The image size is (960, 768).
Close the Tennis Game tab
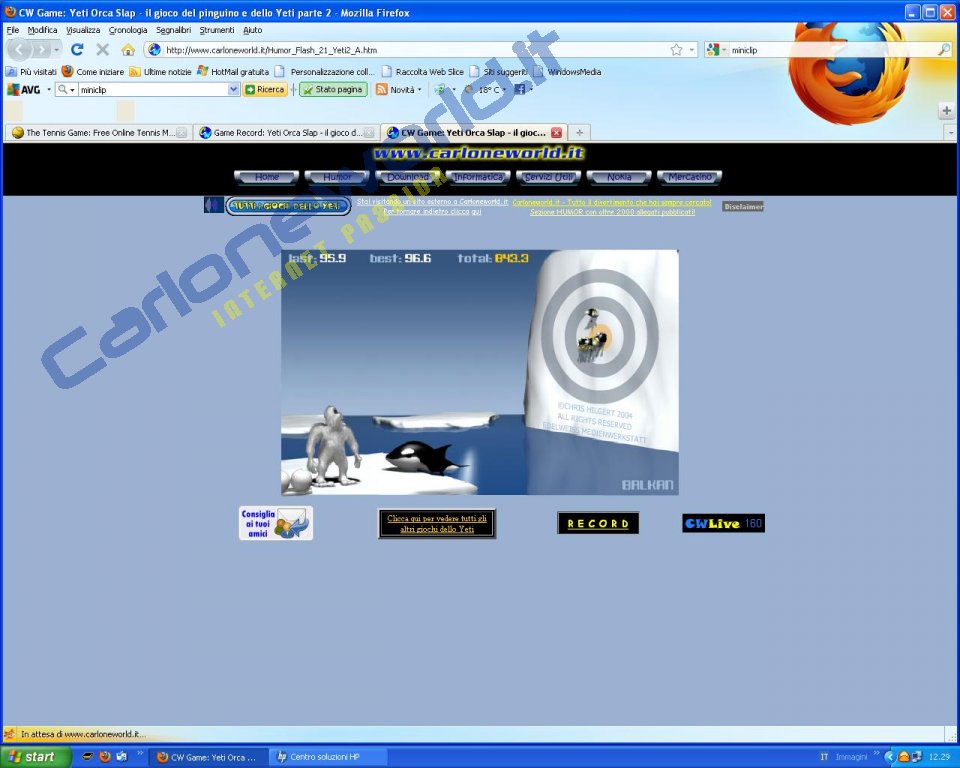coord(182,132)
